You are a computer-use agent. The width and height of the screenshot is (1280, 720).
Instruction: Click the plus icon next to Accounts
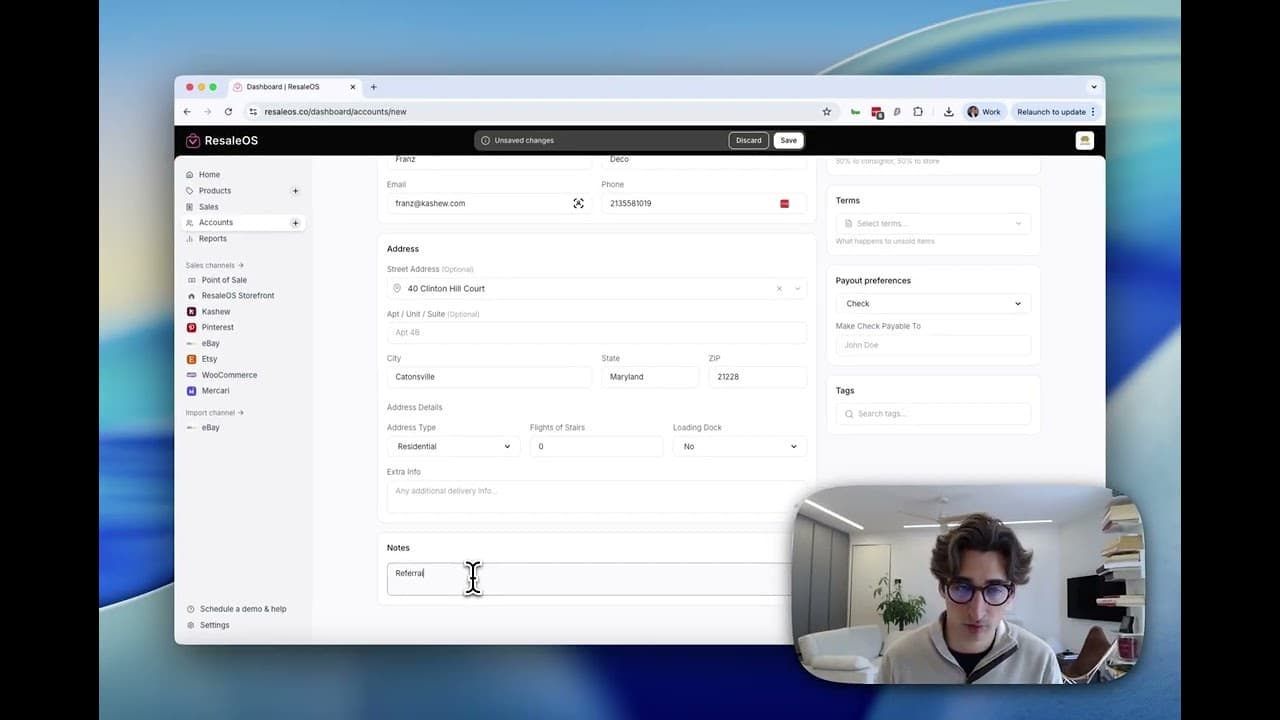click(x=295, y=222)
